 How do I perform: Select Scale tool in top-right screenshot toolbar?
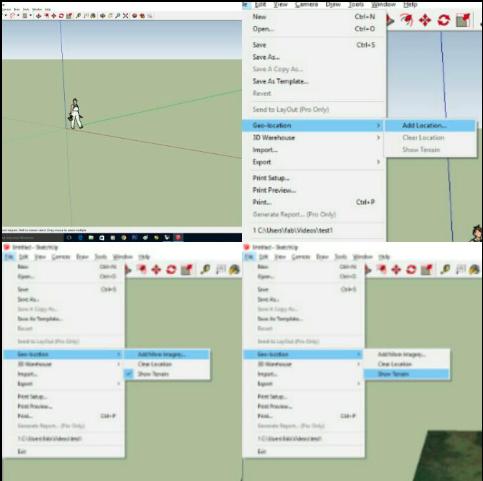coord(463,20)
